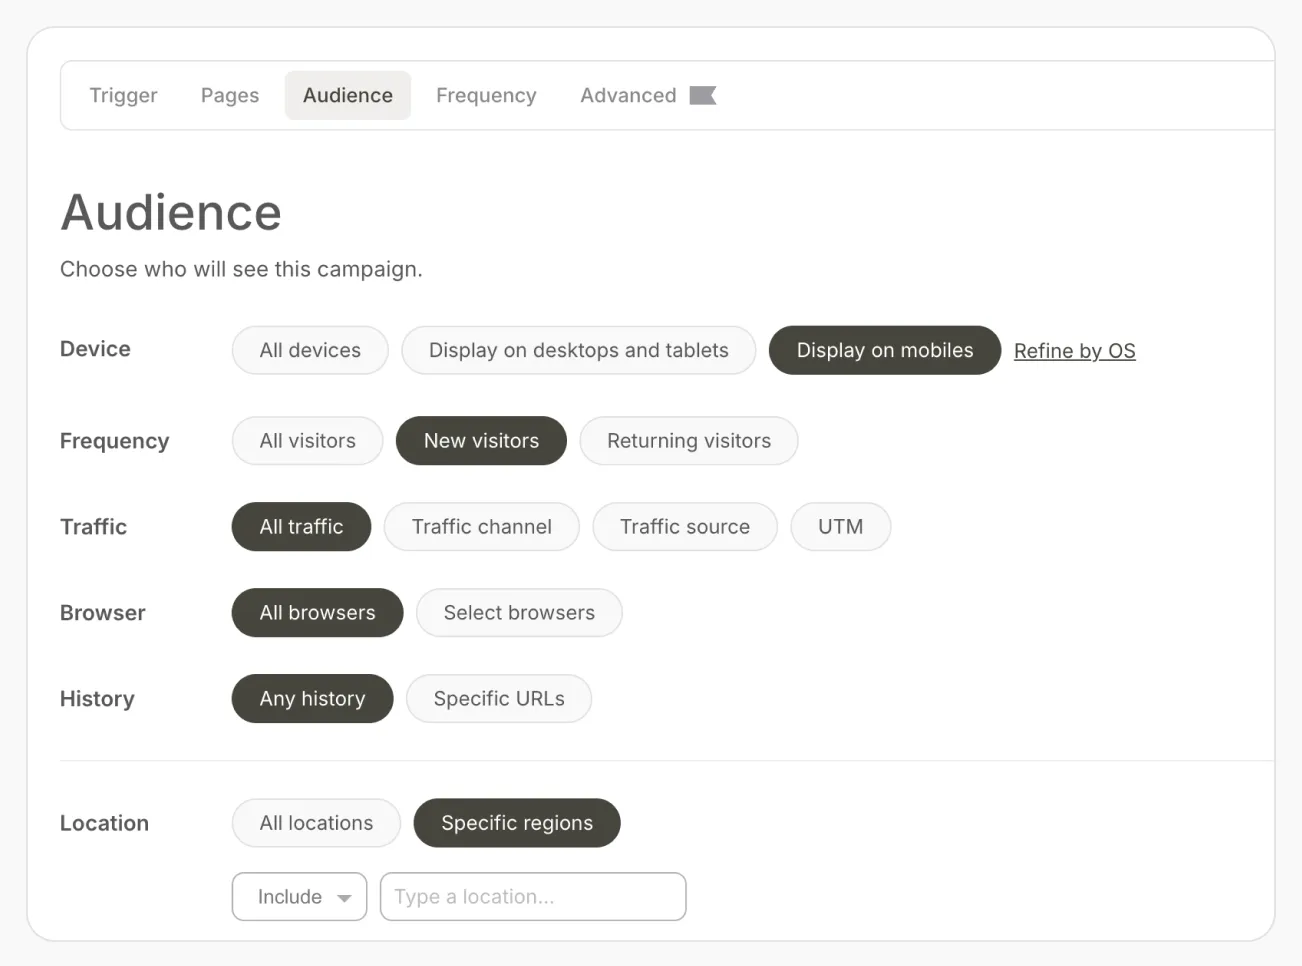Select "All devices" for Device targeting

coord(310,350)
